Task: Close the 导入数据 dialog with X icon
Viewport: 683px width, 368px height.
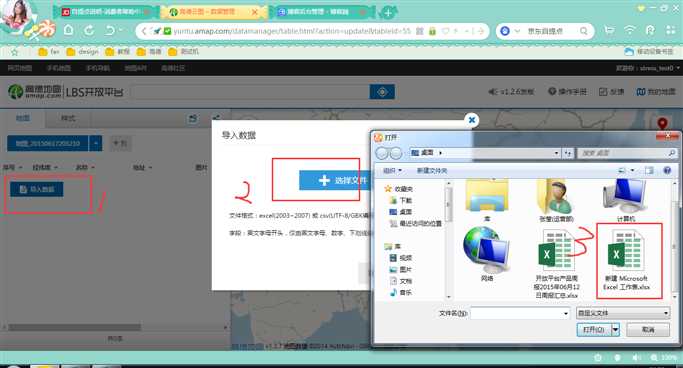Action: (x=471, y=120)
